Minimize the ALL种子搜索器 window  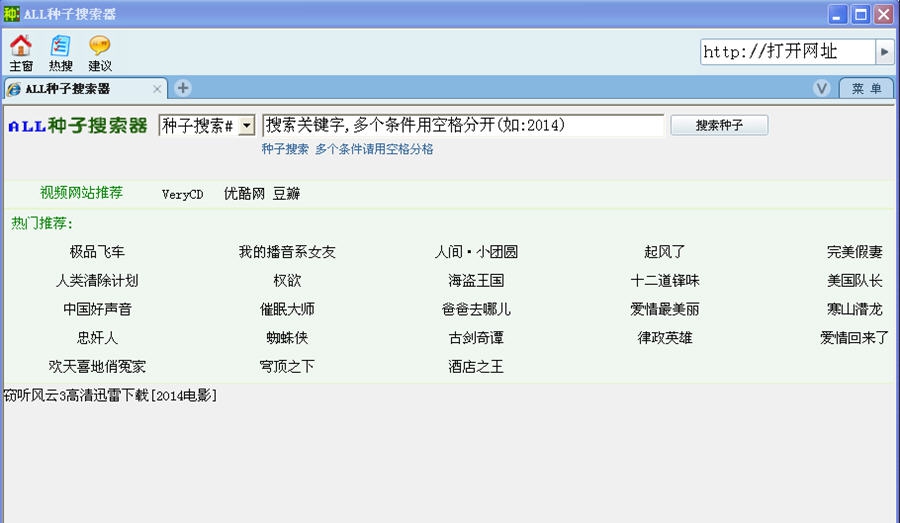[x=838, y=14]
